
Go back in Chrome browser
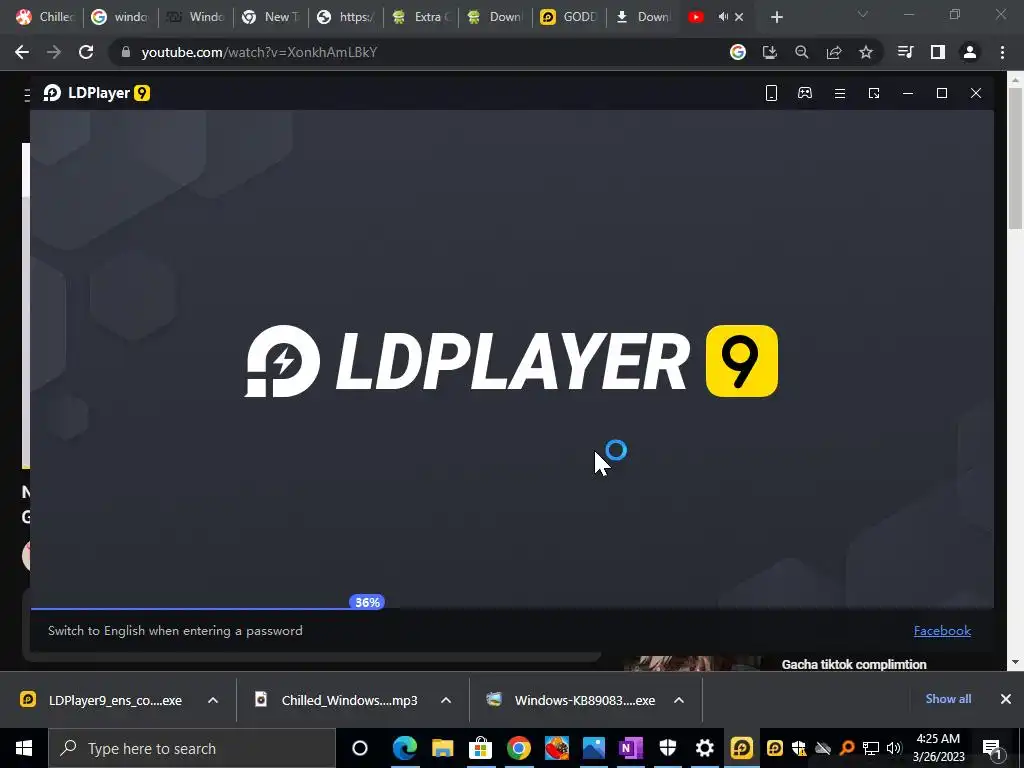(22, 52)
